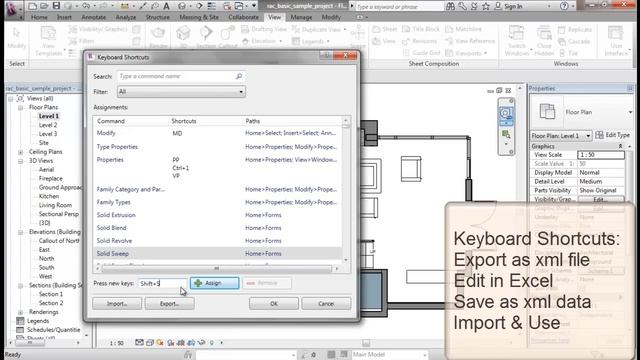Click the Switch Windows icon in quick access toolbar
Viewport: 640px width, 360px height.
click(x=240, y=6)
